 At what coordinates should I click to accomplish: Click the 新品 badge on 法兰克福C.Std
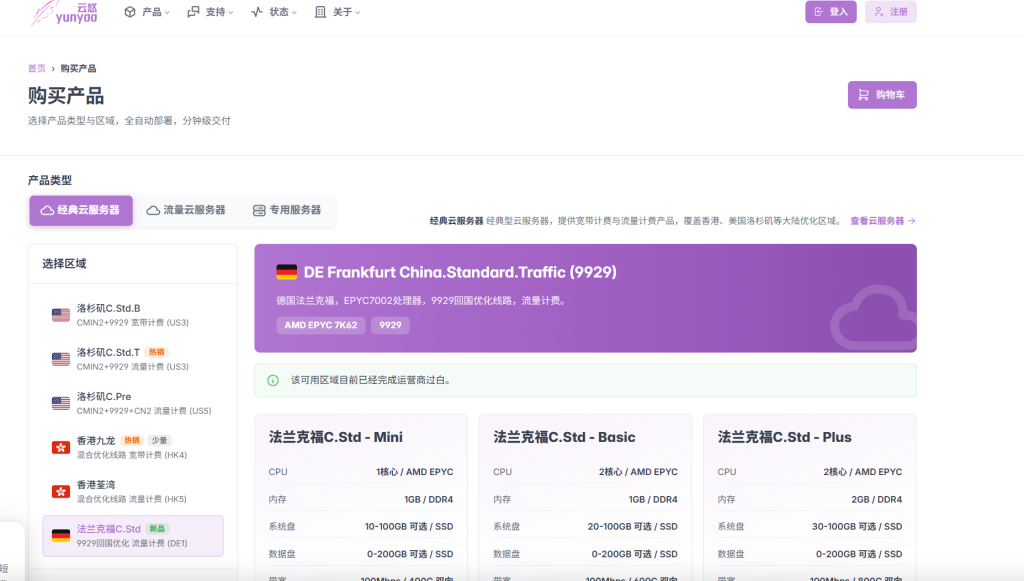pos(157,528)
